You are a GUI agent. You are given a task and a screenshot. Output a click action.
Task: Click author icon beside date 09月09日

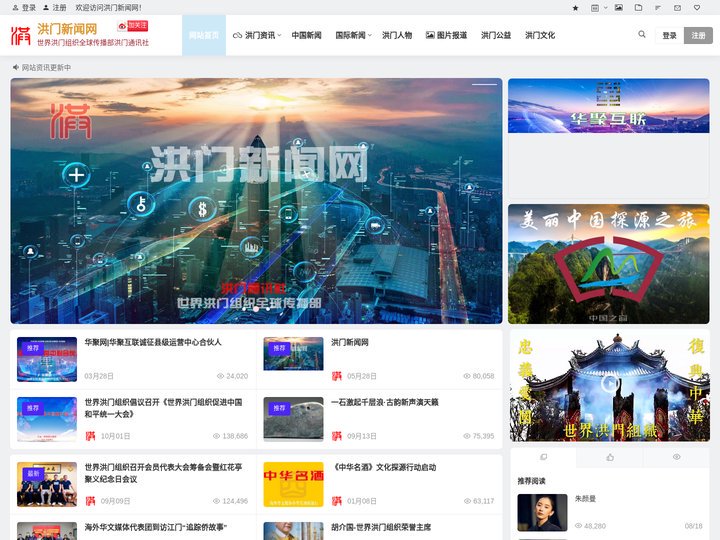tap(90, 501)
